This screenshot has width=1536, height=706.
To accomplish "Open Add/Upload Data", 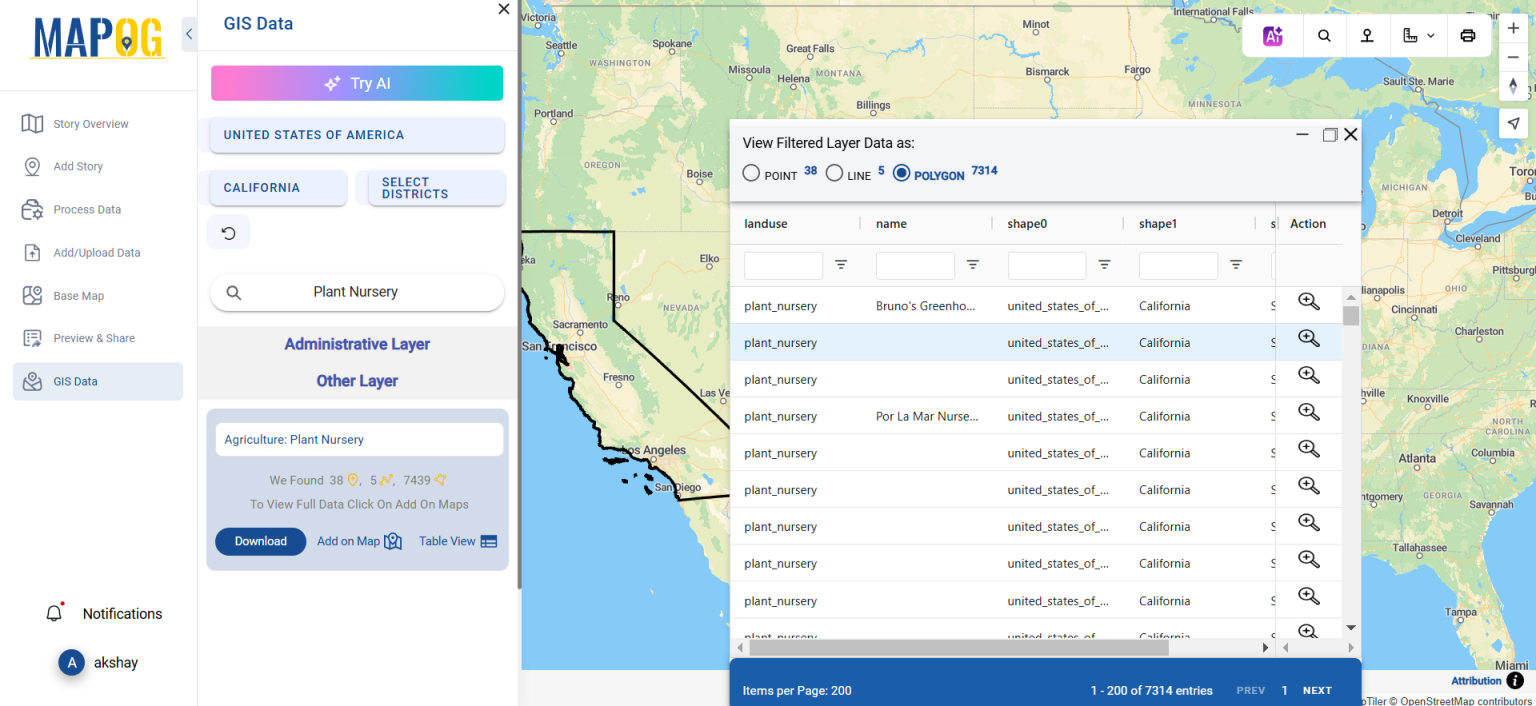I will click(33, 252).
